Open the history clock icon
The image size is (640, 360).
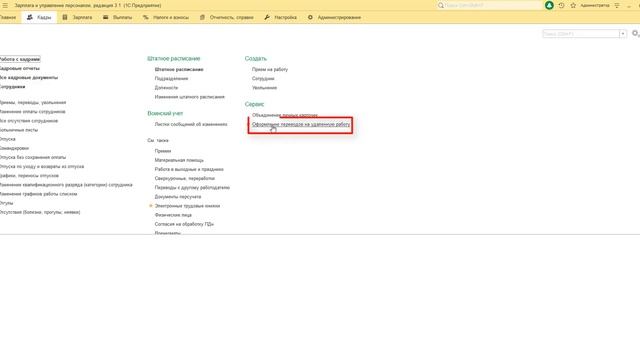click(561, 5)
